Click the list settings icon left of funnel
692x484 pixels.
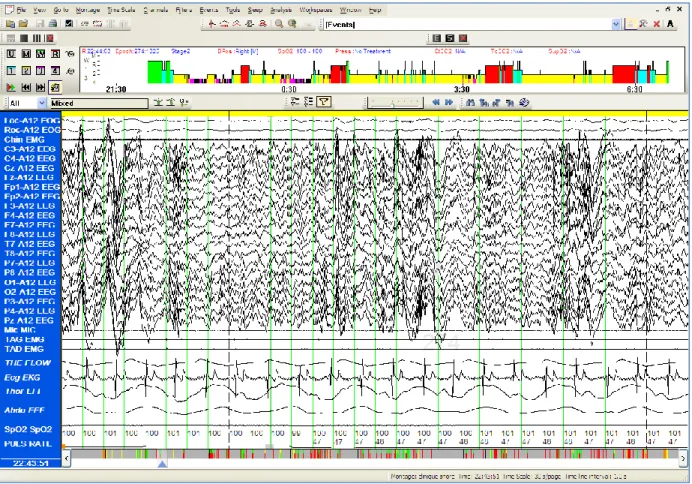click(x=309, y=102)
